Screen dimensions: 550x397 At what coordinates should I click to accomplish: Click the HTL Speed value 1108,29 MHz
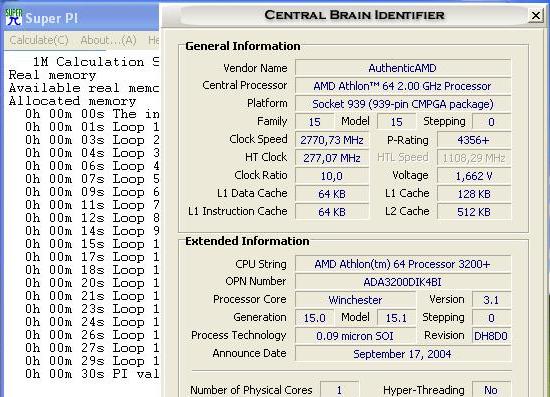click(474, 158)
